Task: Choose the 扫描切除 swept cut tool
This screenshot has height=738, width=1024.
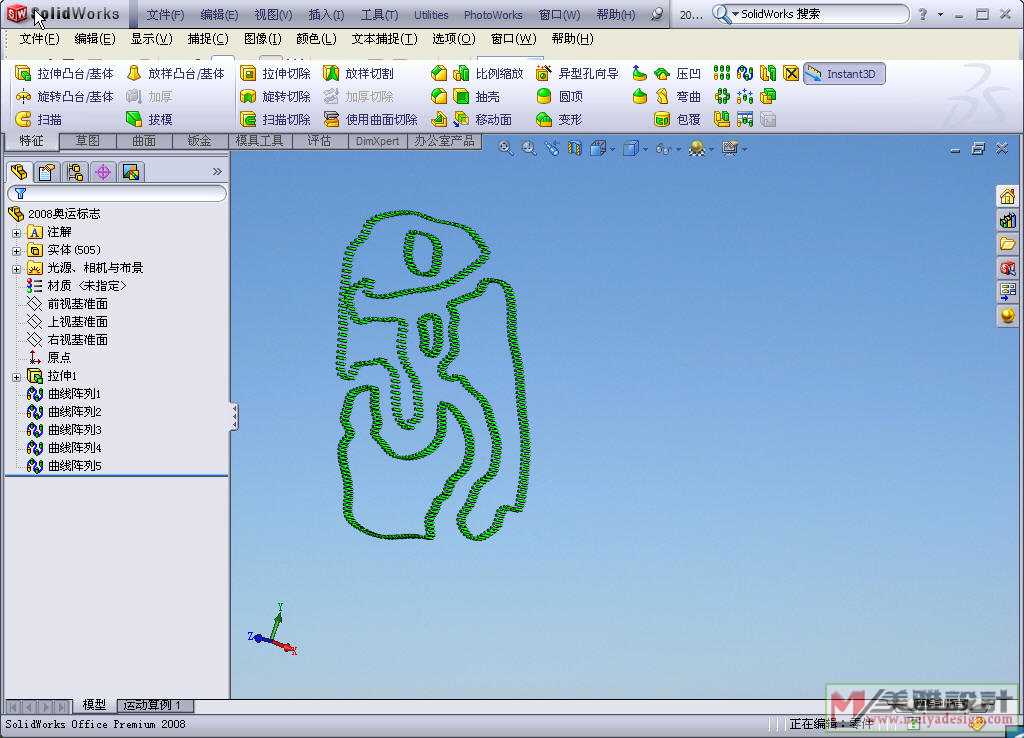Action: pos(275,120)
